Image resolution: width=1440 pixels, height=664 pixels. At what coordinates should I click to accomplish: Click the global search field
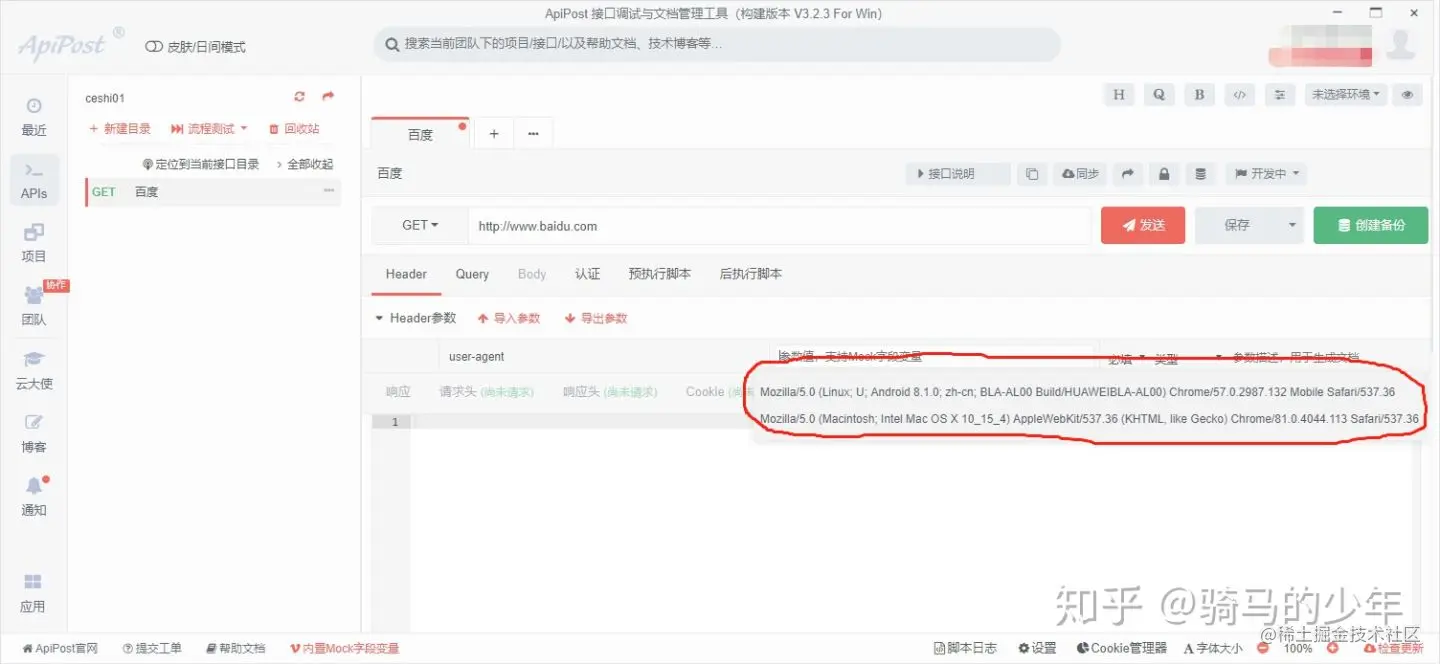tap(717, 44)
